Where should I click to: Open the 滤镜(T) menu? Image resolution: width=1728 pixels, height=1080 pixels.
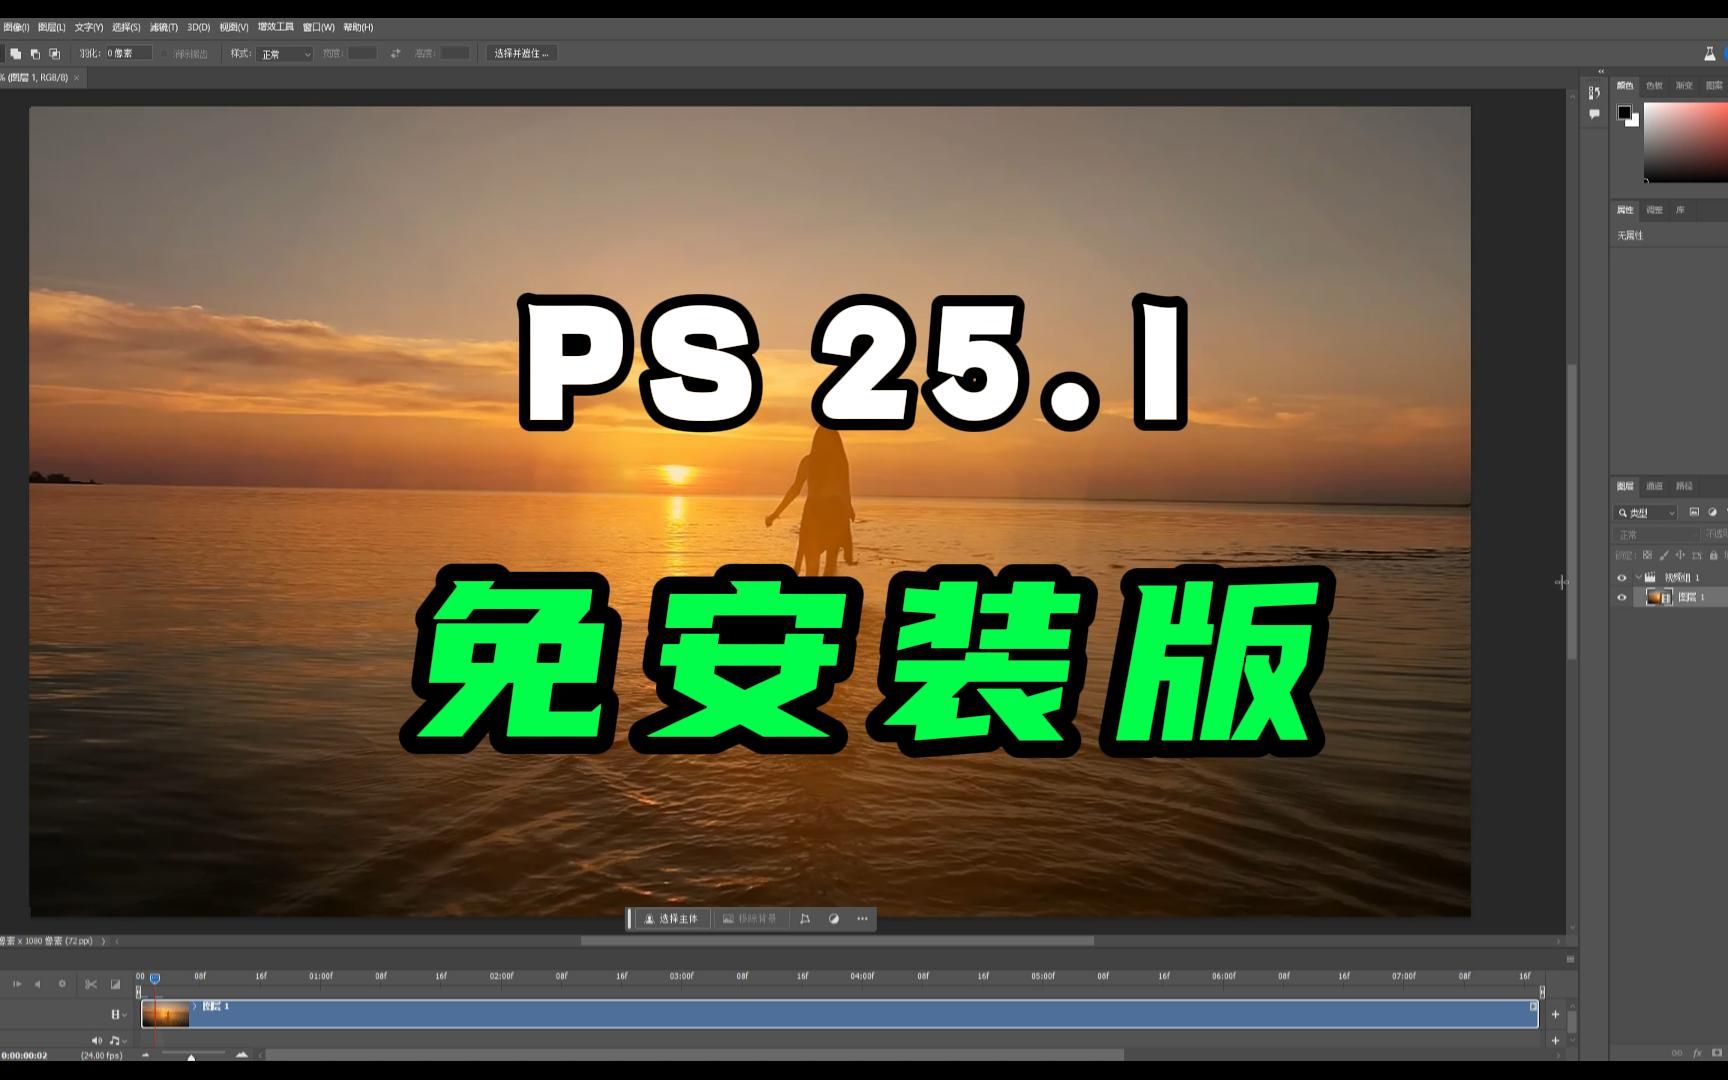[163, 27]
